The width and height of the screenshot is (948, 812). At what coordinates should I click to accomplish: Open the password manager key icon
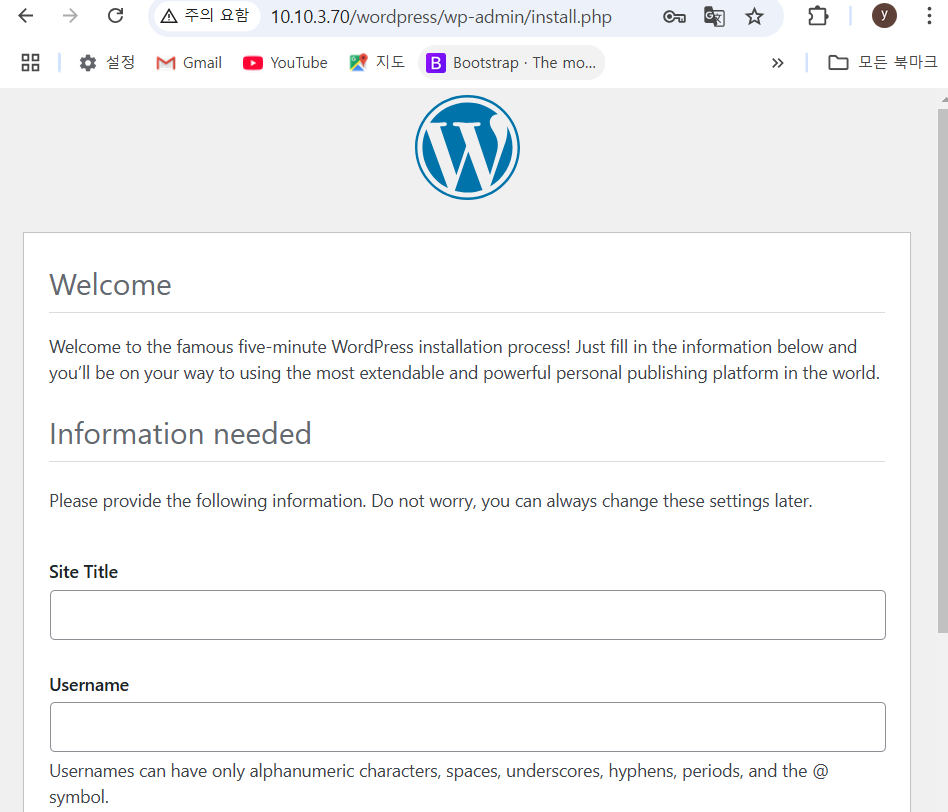674,16
